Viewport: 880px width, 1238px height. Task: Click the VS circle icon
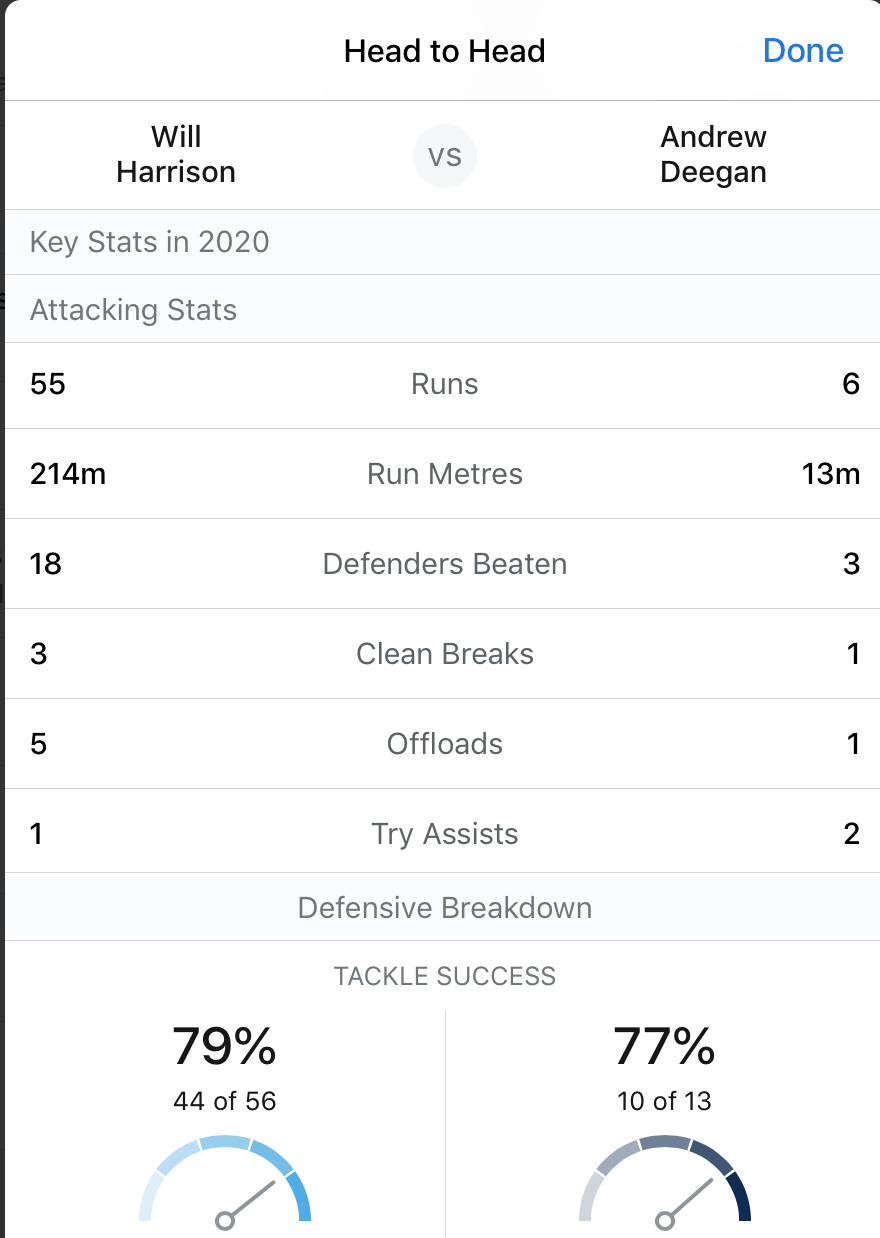[x=445, y=156]
